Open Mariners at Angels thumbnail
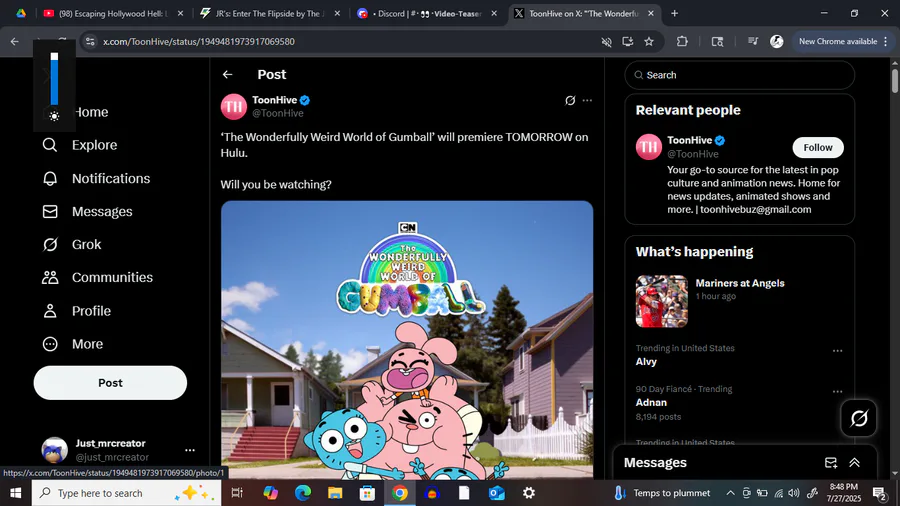900x506 pixels. [661, 301]
